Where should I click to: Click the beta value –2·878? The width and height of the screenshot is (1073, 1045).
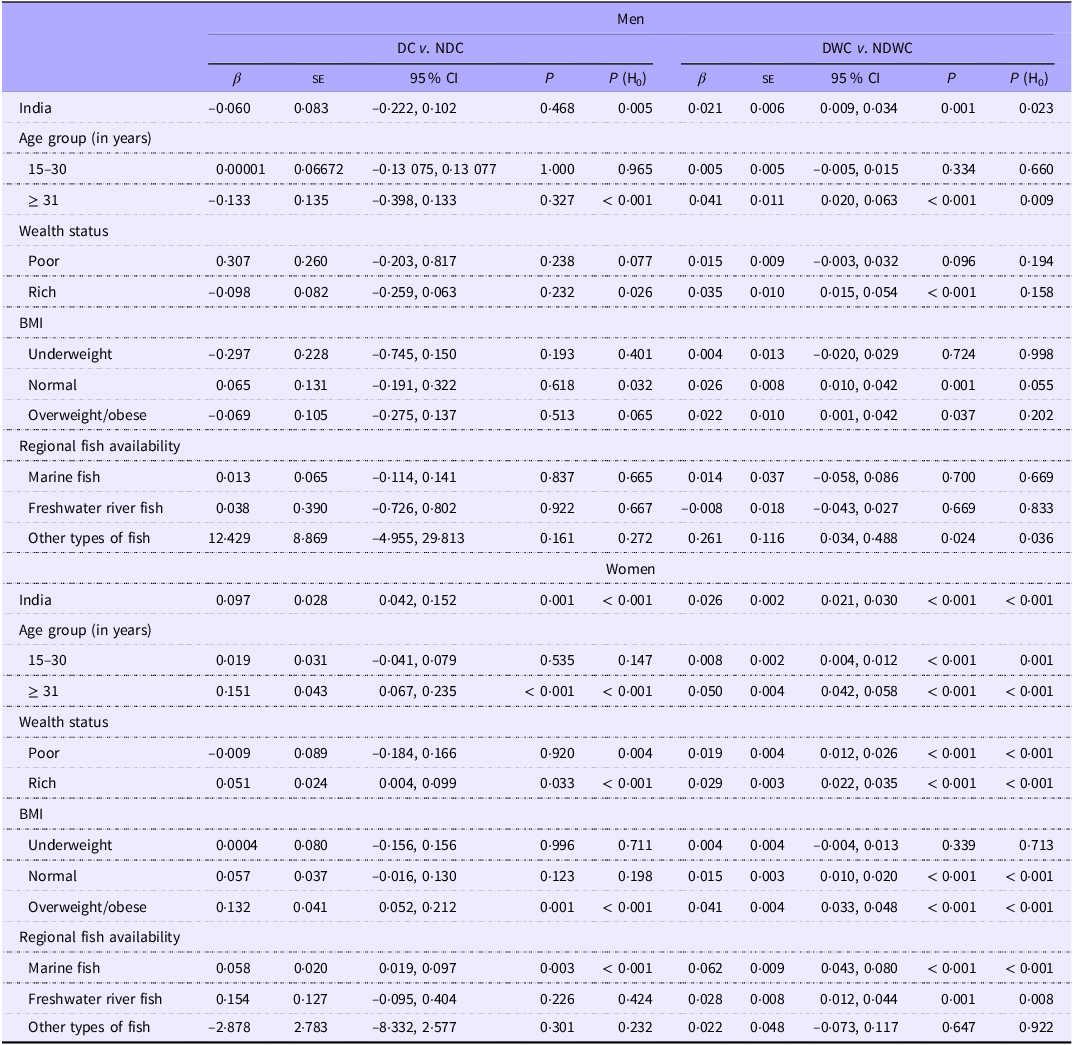click(236, 1028)
